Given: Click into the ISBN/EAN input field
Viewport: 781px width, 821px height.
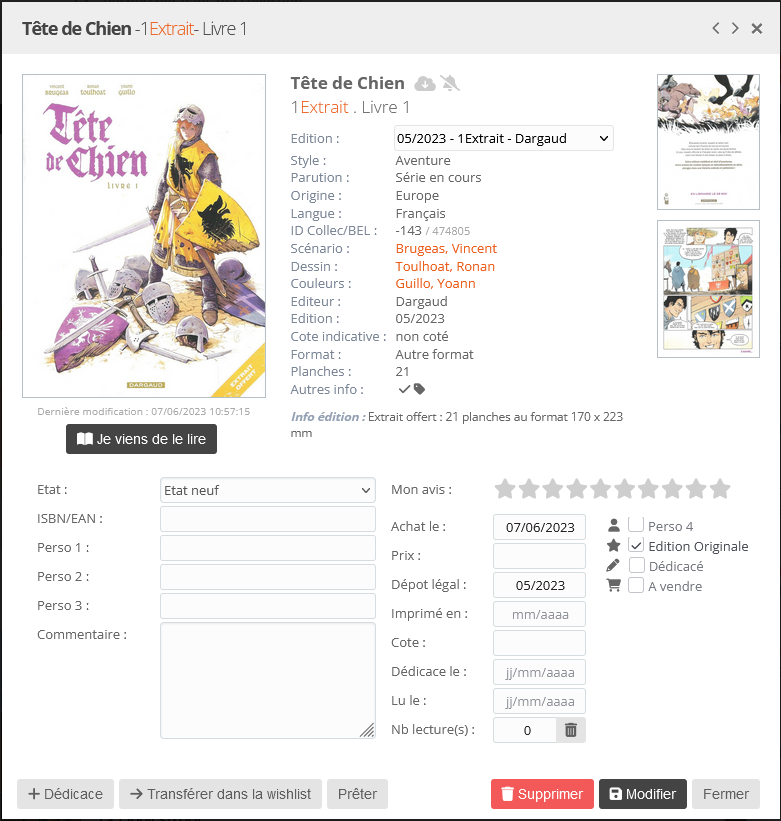Looking at the screenshot, I should point(267,519).
